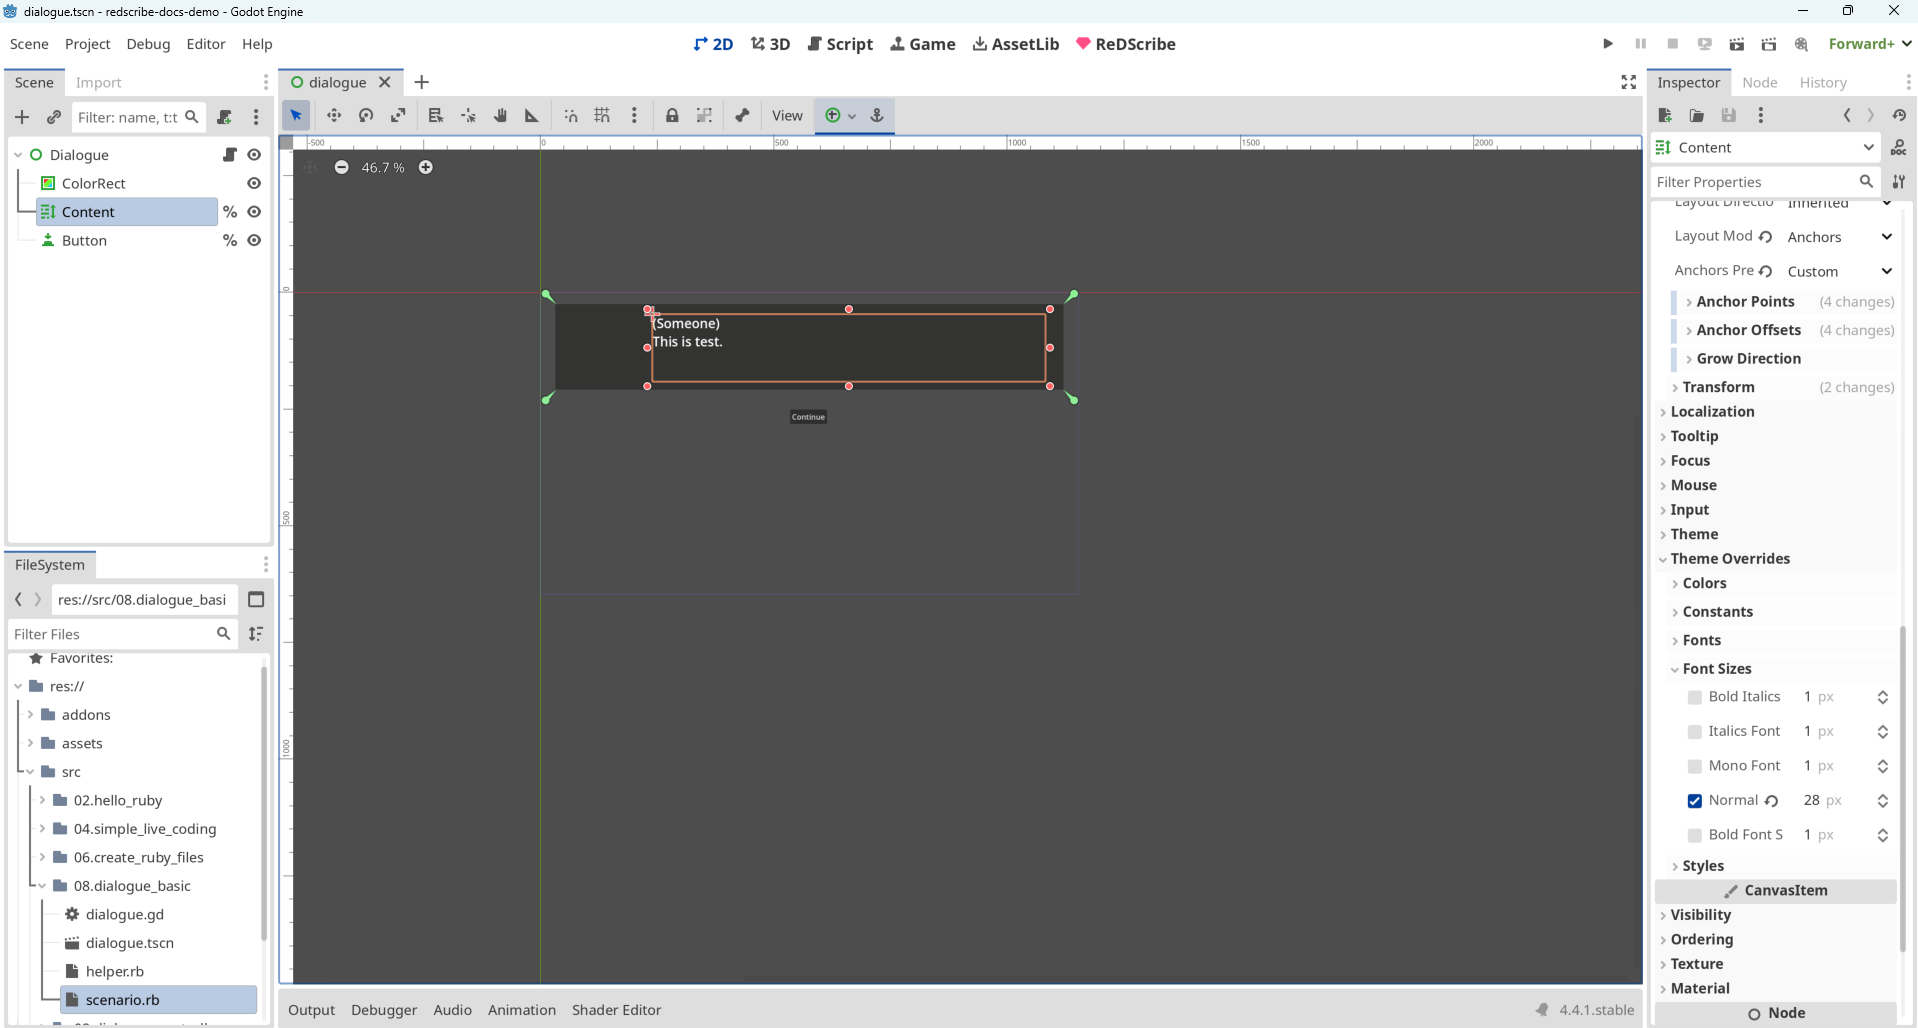Instantiate a child scene with the link icon
The width and height of the screenshot is (1918, 1028).
[54, 117]
